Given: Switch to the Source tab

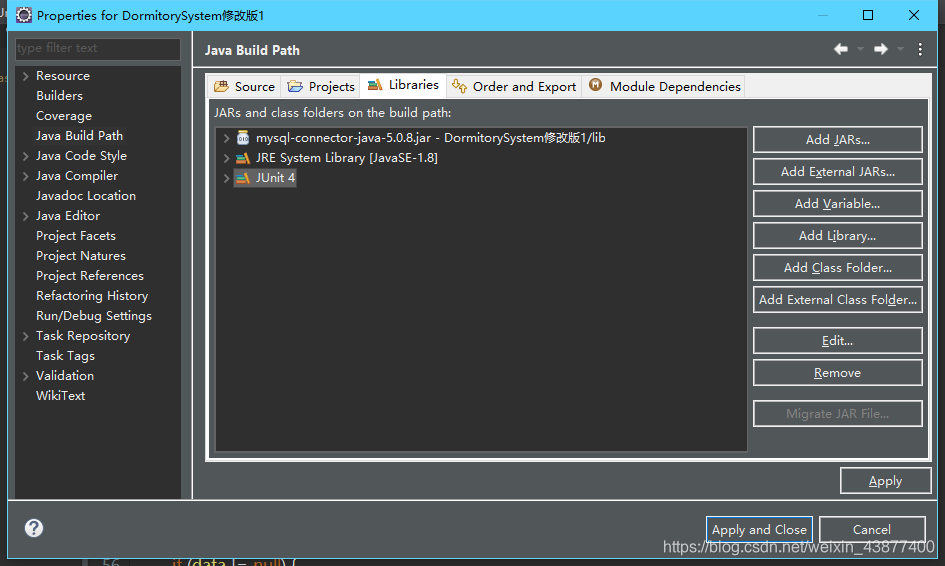Looking at the screenshot, I should 245,87.
